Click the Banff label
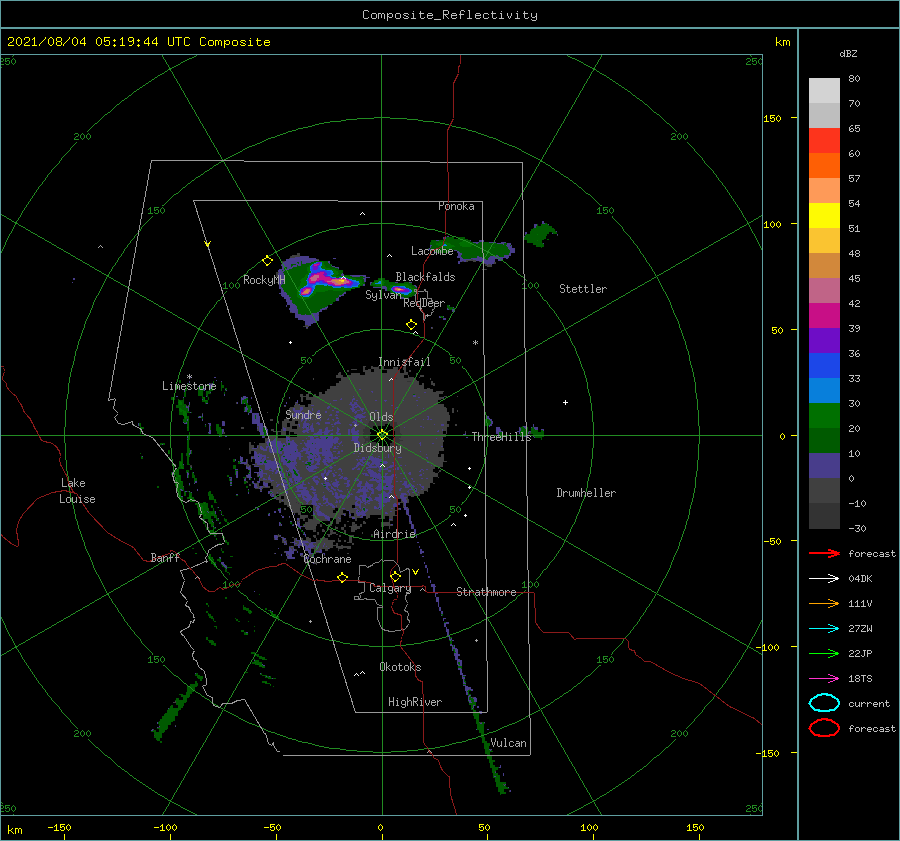 point(165,557)
